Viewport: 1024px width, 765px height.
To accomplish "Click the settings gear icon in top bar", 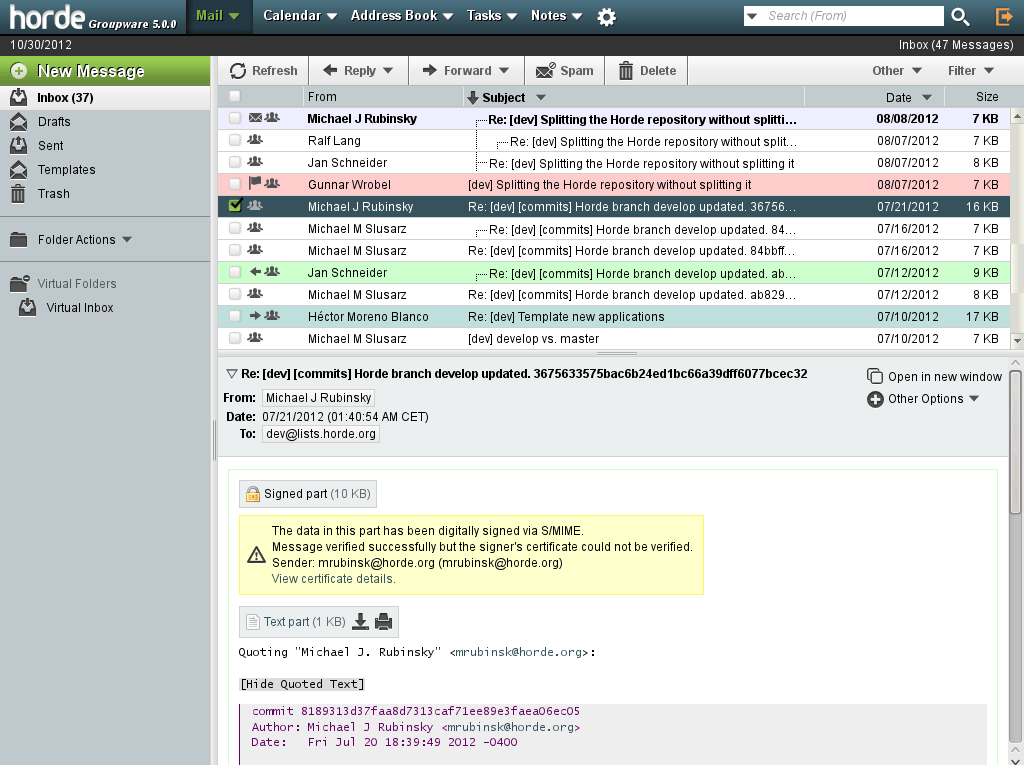I will click(x=606, y=17).
